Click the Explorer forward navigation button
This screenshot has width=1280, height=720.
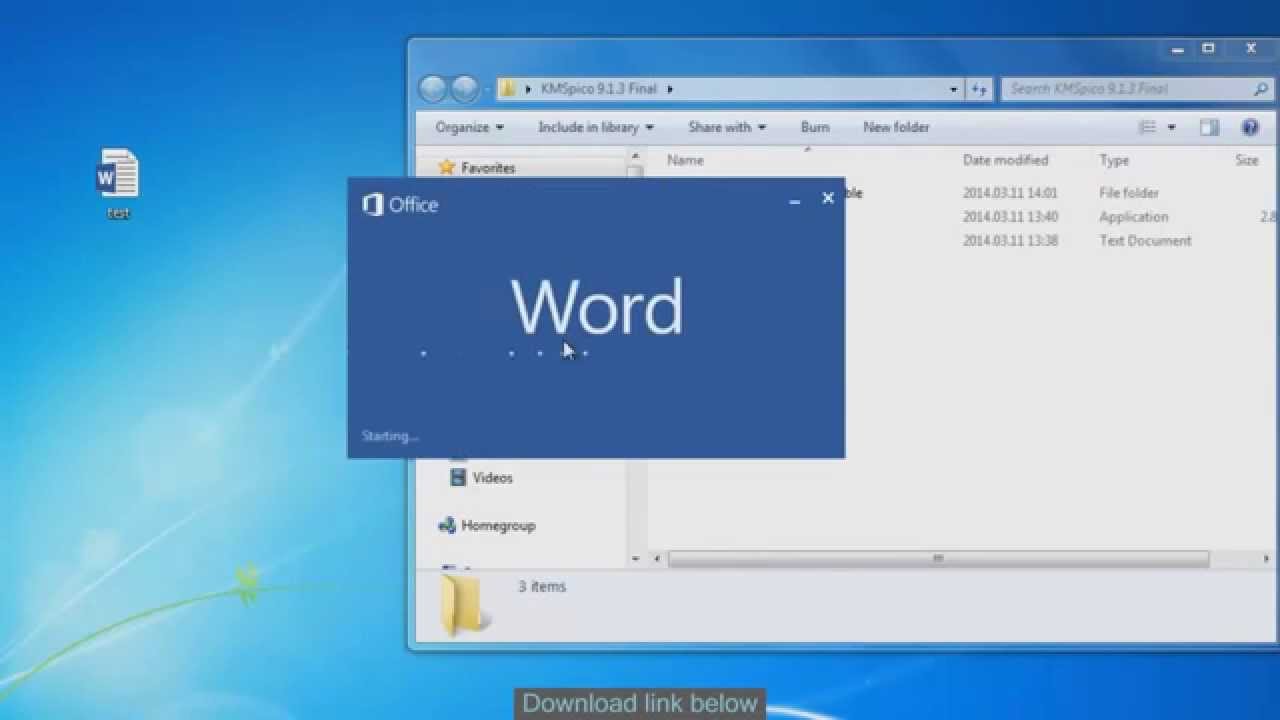[x=465, y=89]
